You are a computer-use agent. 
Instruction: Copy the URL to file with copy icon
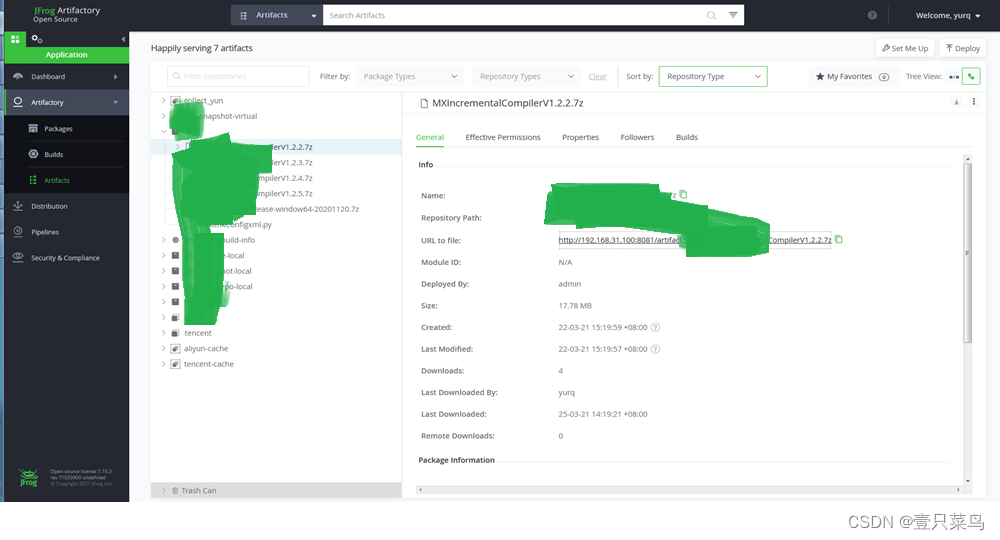(x=839, y=240)
